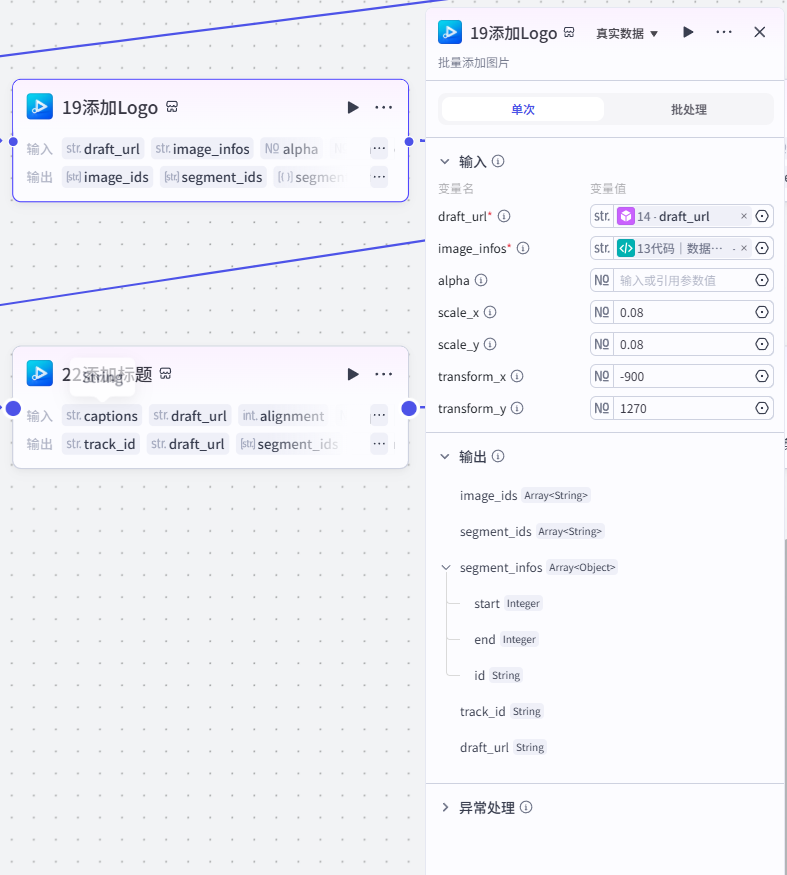The width and height of the screenshot is (787, 875).
Task: Click the panel header icon next to the 19添加Logo title
Action: (569, 32)
